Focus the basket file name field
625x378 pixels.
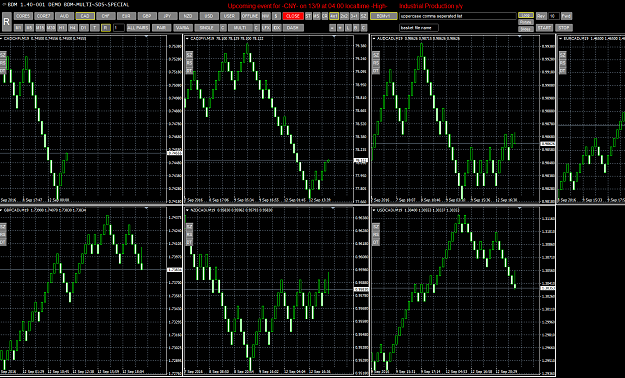(x=419, y=28)
